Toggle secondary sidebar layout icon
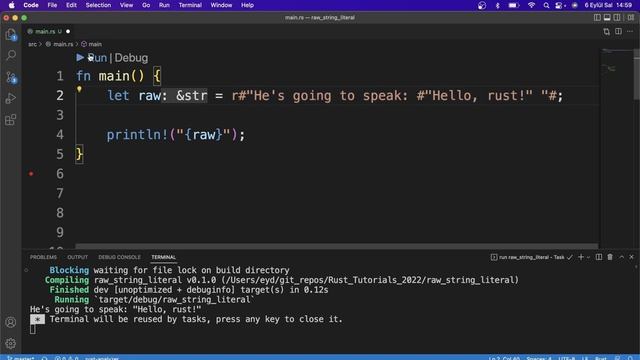Image resolution: width=640 pixels, height=360 pixels. tap(617, 18)
